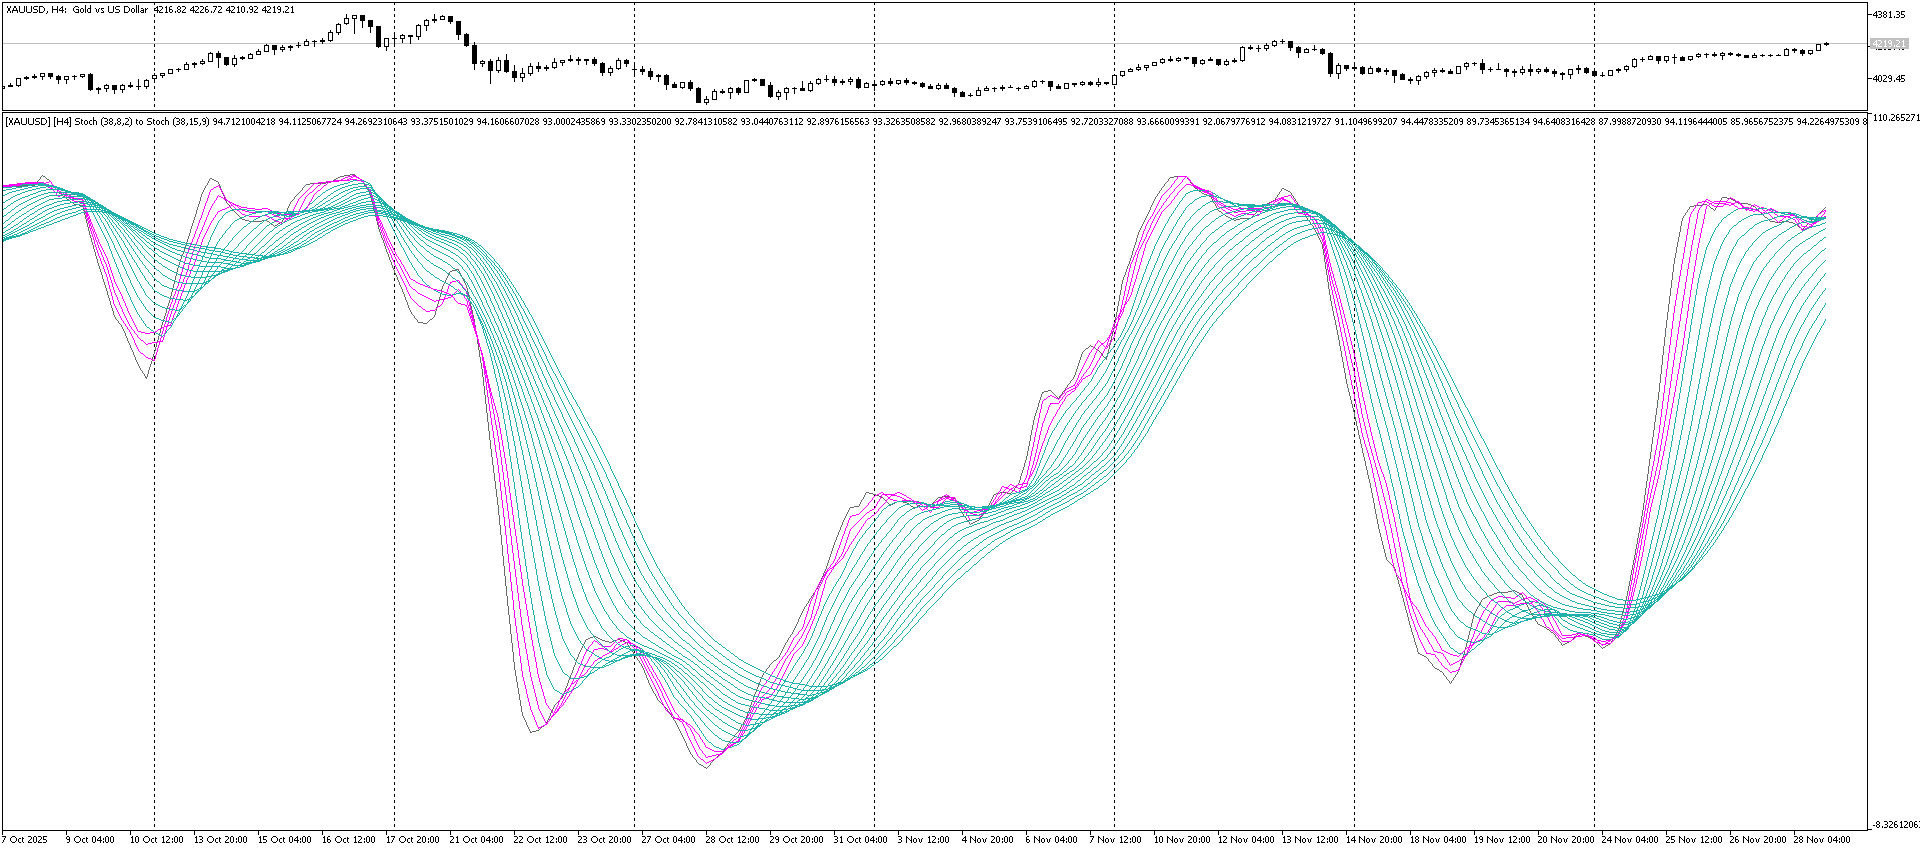
Task: Click the '20 Nov 20:00' time axis label
Action: point(1565,840)
